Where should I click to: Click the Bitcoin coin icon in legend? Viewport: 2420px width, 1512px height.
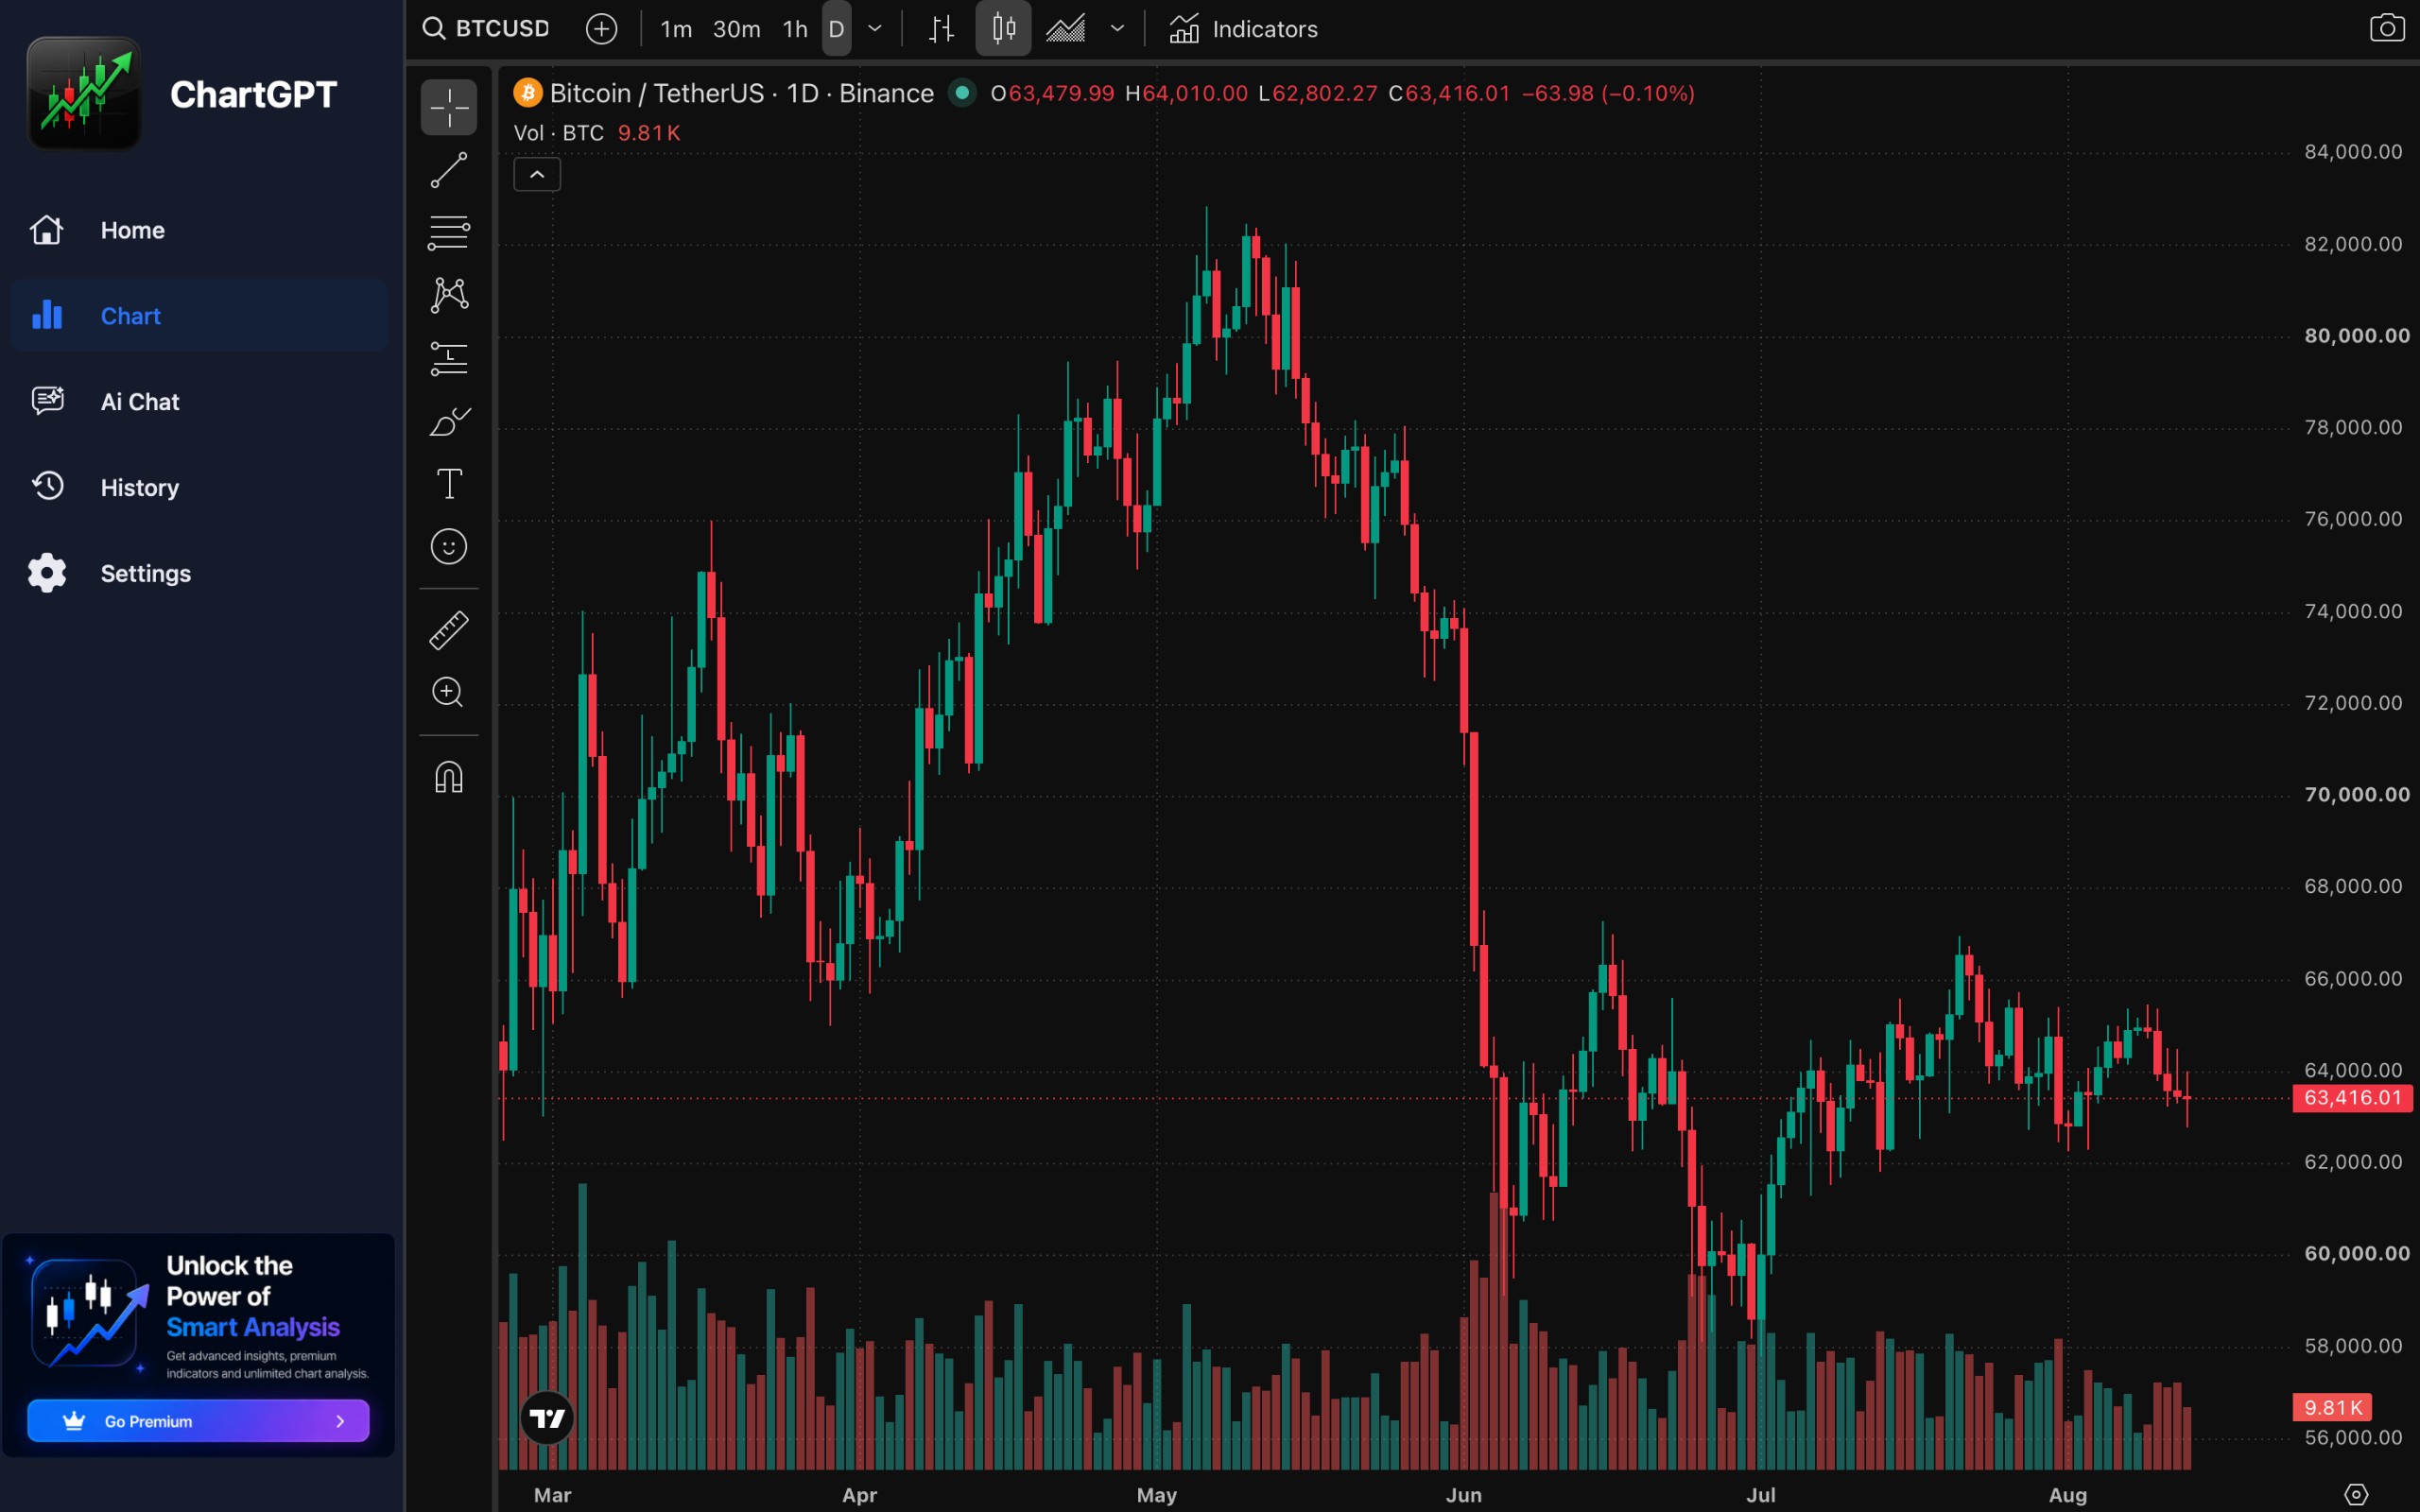point(527,93)
